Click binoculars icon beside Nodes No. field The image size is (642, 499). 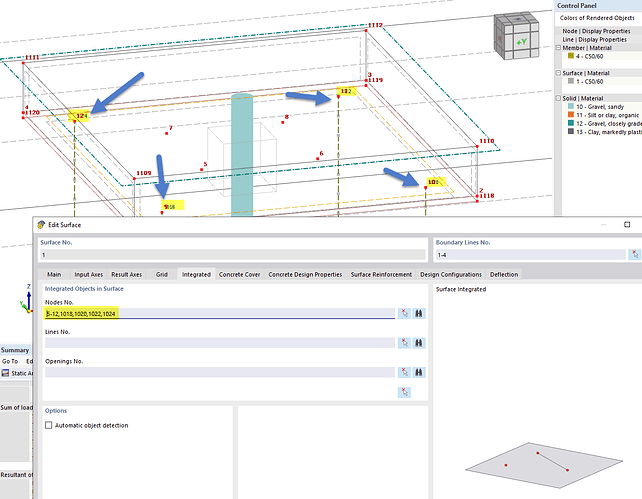[420, 314]
